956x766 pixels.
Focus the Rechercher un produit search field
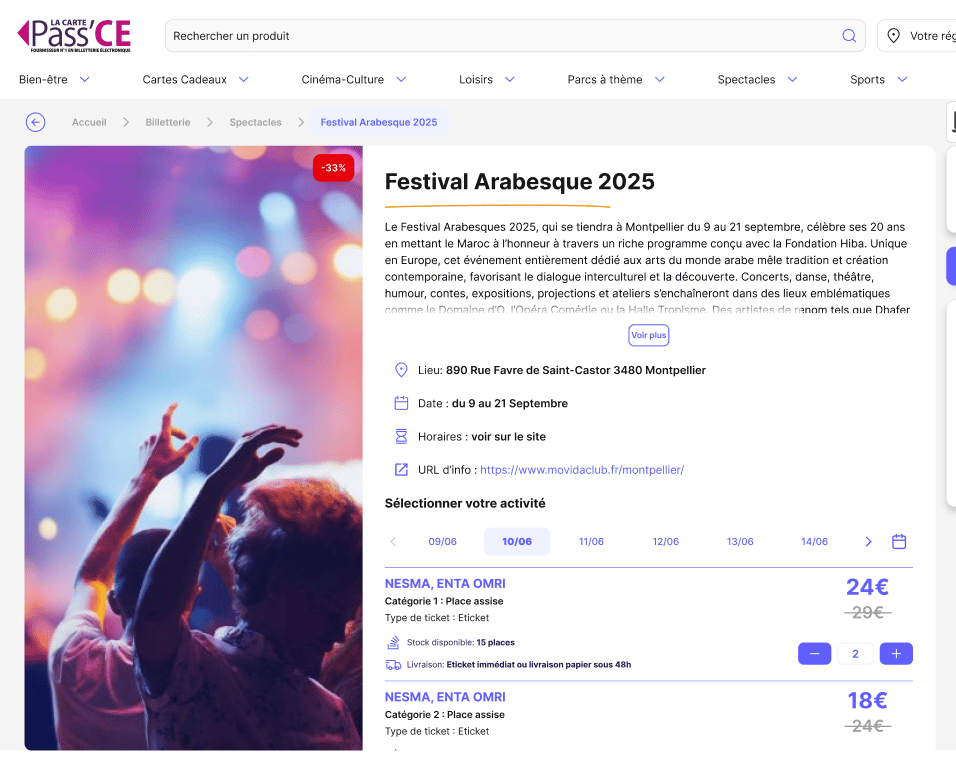500,36
